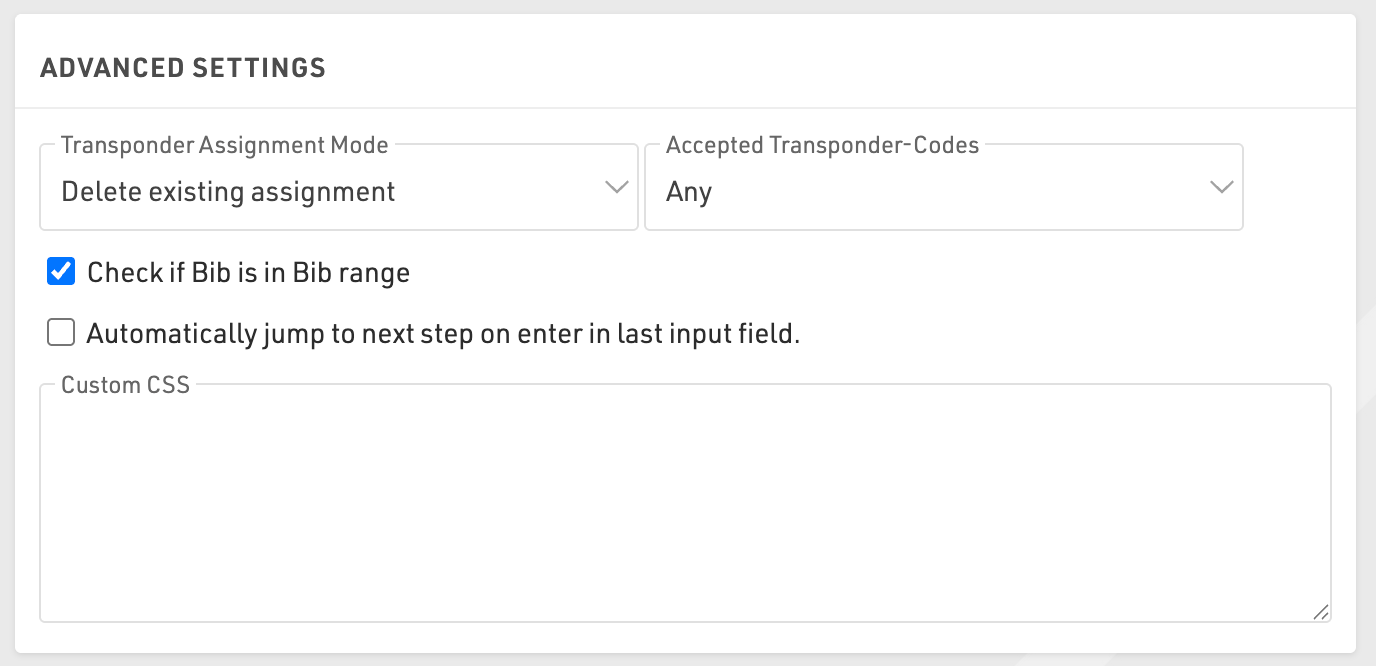The height and width of the screenshot is (666, 1376).
Task: Click the Custom CSS field label
Action: tap(125, 385)
